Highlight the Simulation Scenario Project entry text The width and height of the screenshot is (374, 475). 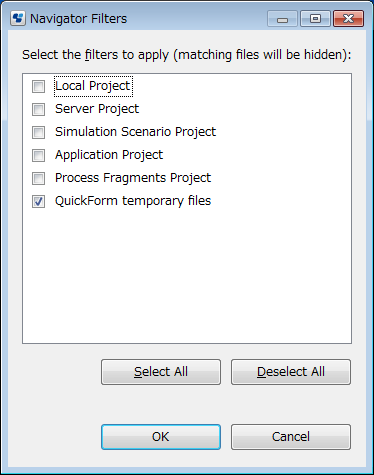[x=136, y=132]
